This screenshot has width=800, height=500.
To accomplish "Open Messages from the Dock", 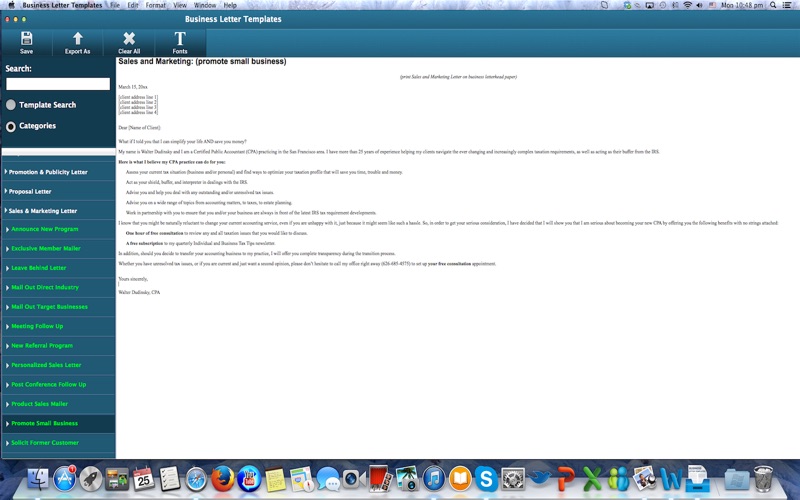I will (328, 479).
